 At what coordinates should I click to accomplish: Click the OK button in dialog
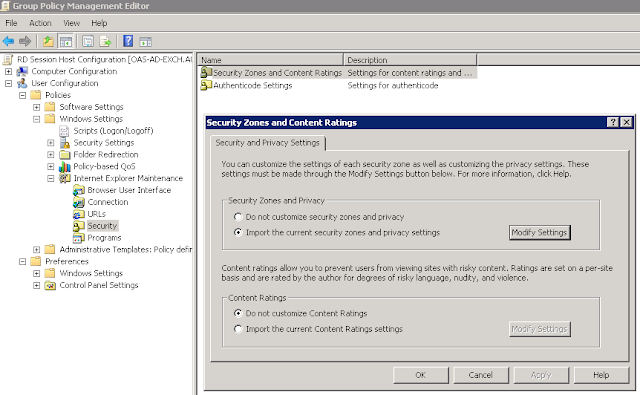click(x=420, y=375)
